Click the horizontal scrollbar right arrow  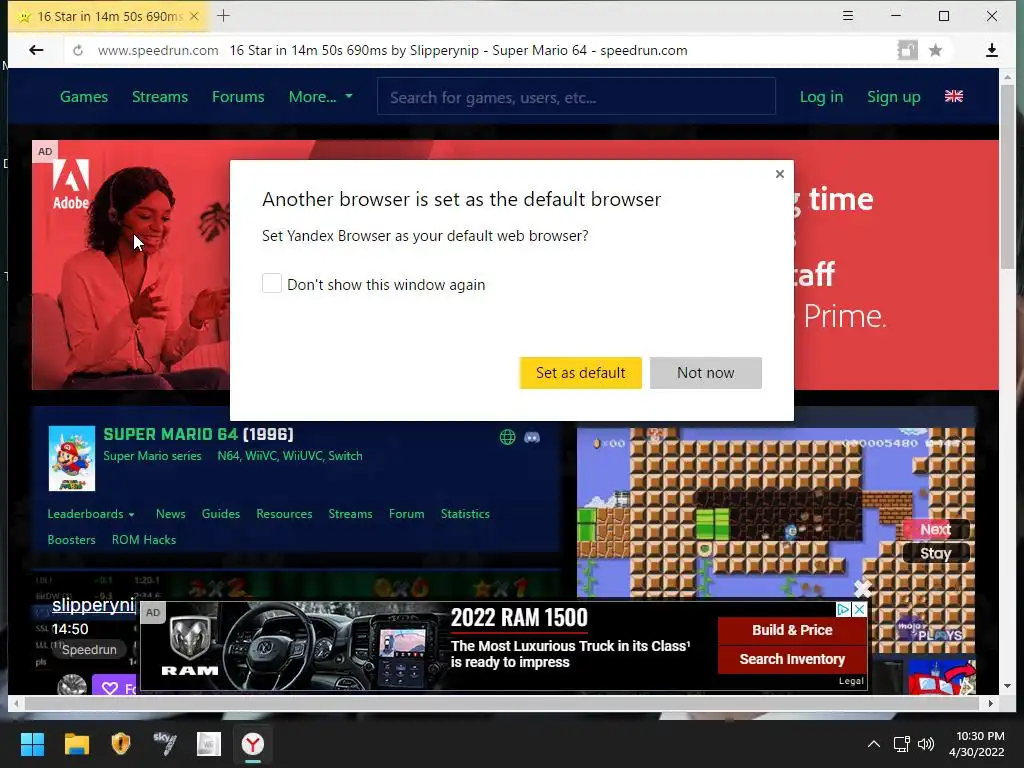(991, 704)
